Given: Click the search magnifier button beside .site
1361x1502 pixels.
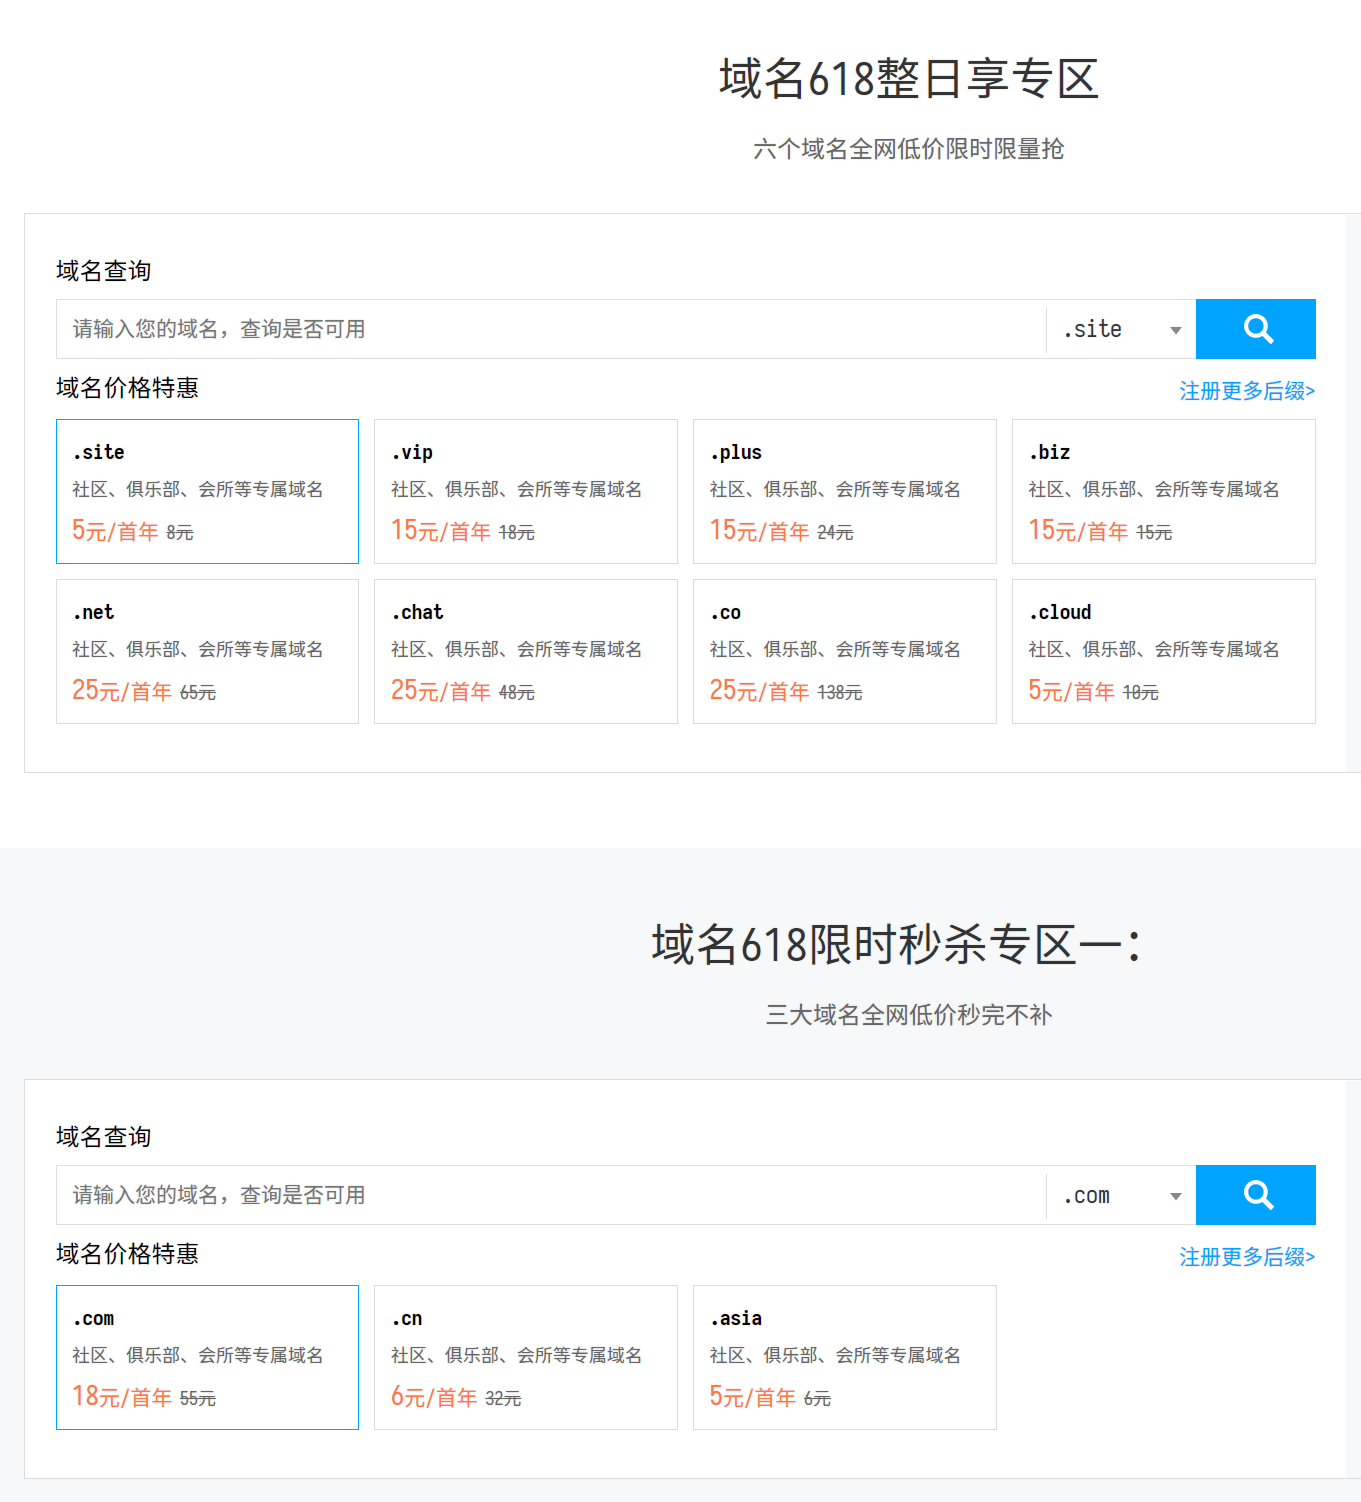Looking at the screenshot, I should (1255, 329).
